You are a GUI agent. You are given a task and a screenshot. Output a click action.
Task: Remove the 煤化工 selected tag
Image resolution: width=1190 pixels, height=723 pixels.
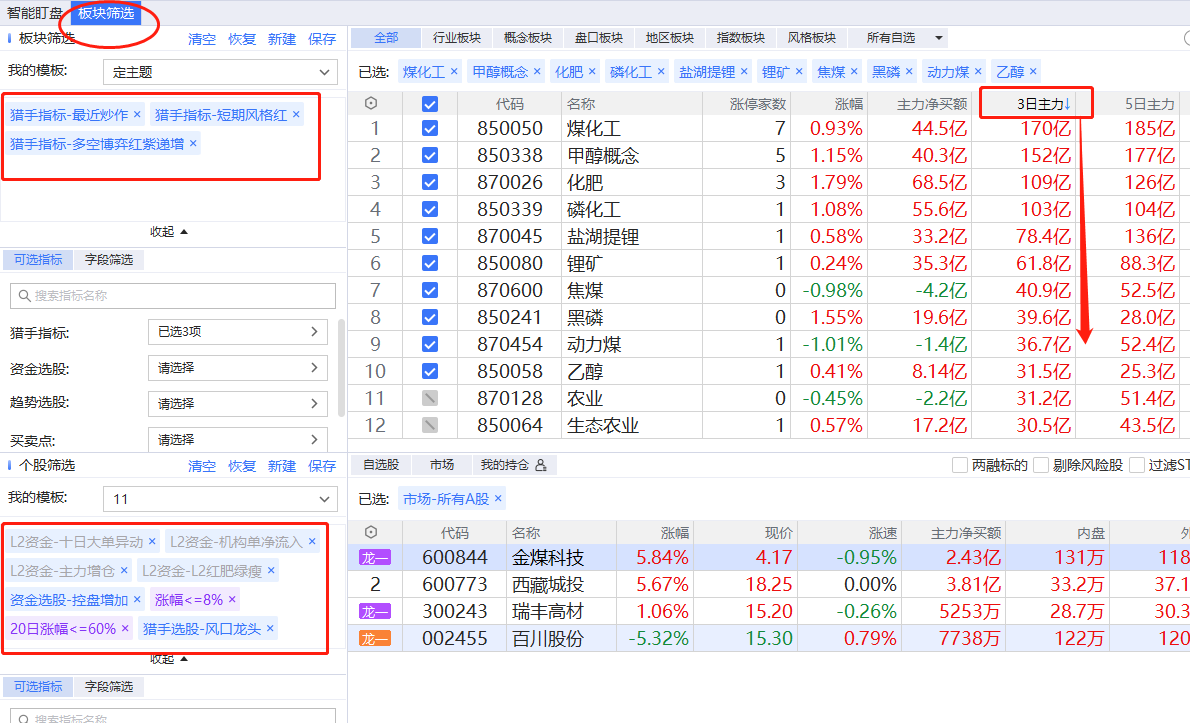(x=454, y=72)
